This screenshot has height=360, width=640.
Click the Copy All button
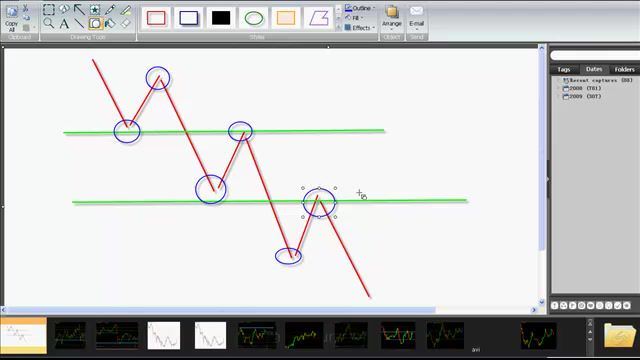[x=11, y=18]
